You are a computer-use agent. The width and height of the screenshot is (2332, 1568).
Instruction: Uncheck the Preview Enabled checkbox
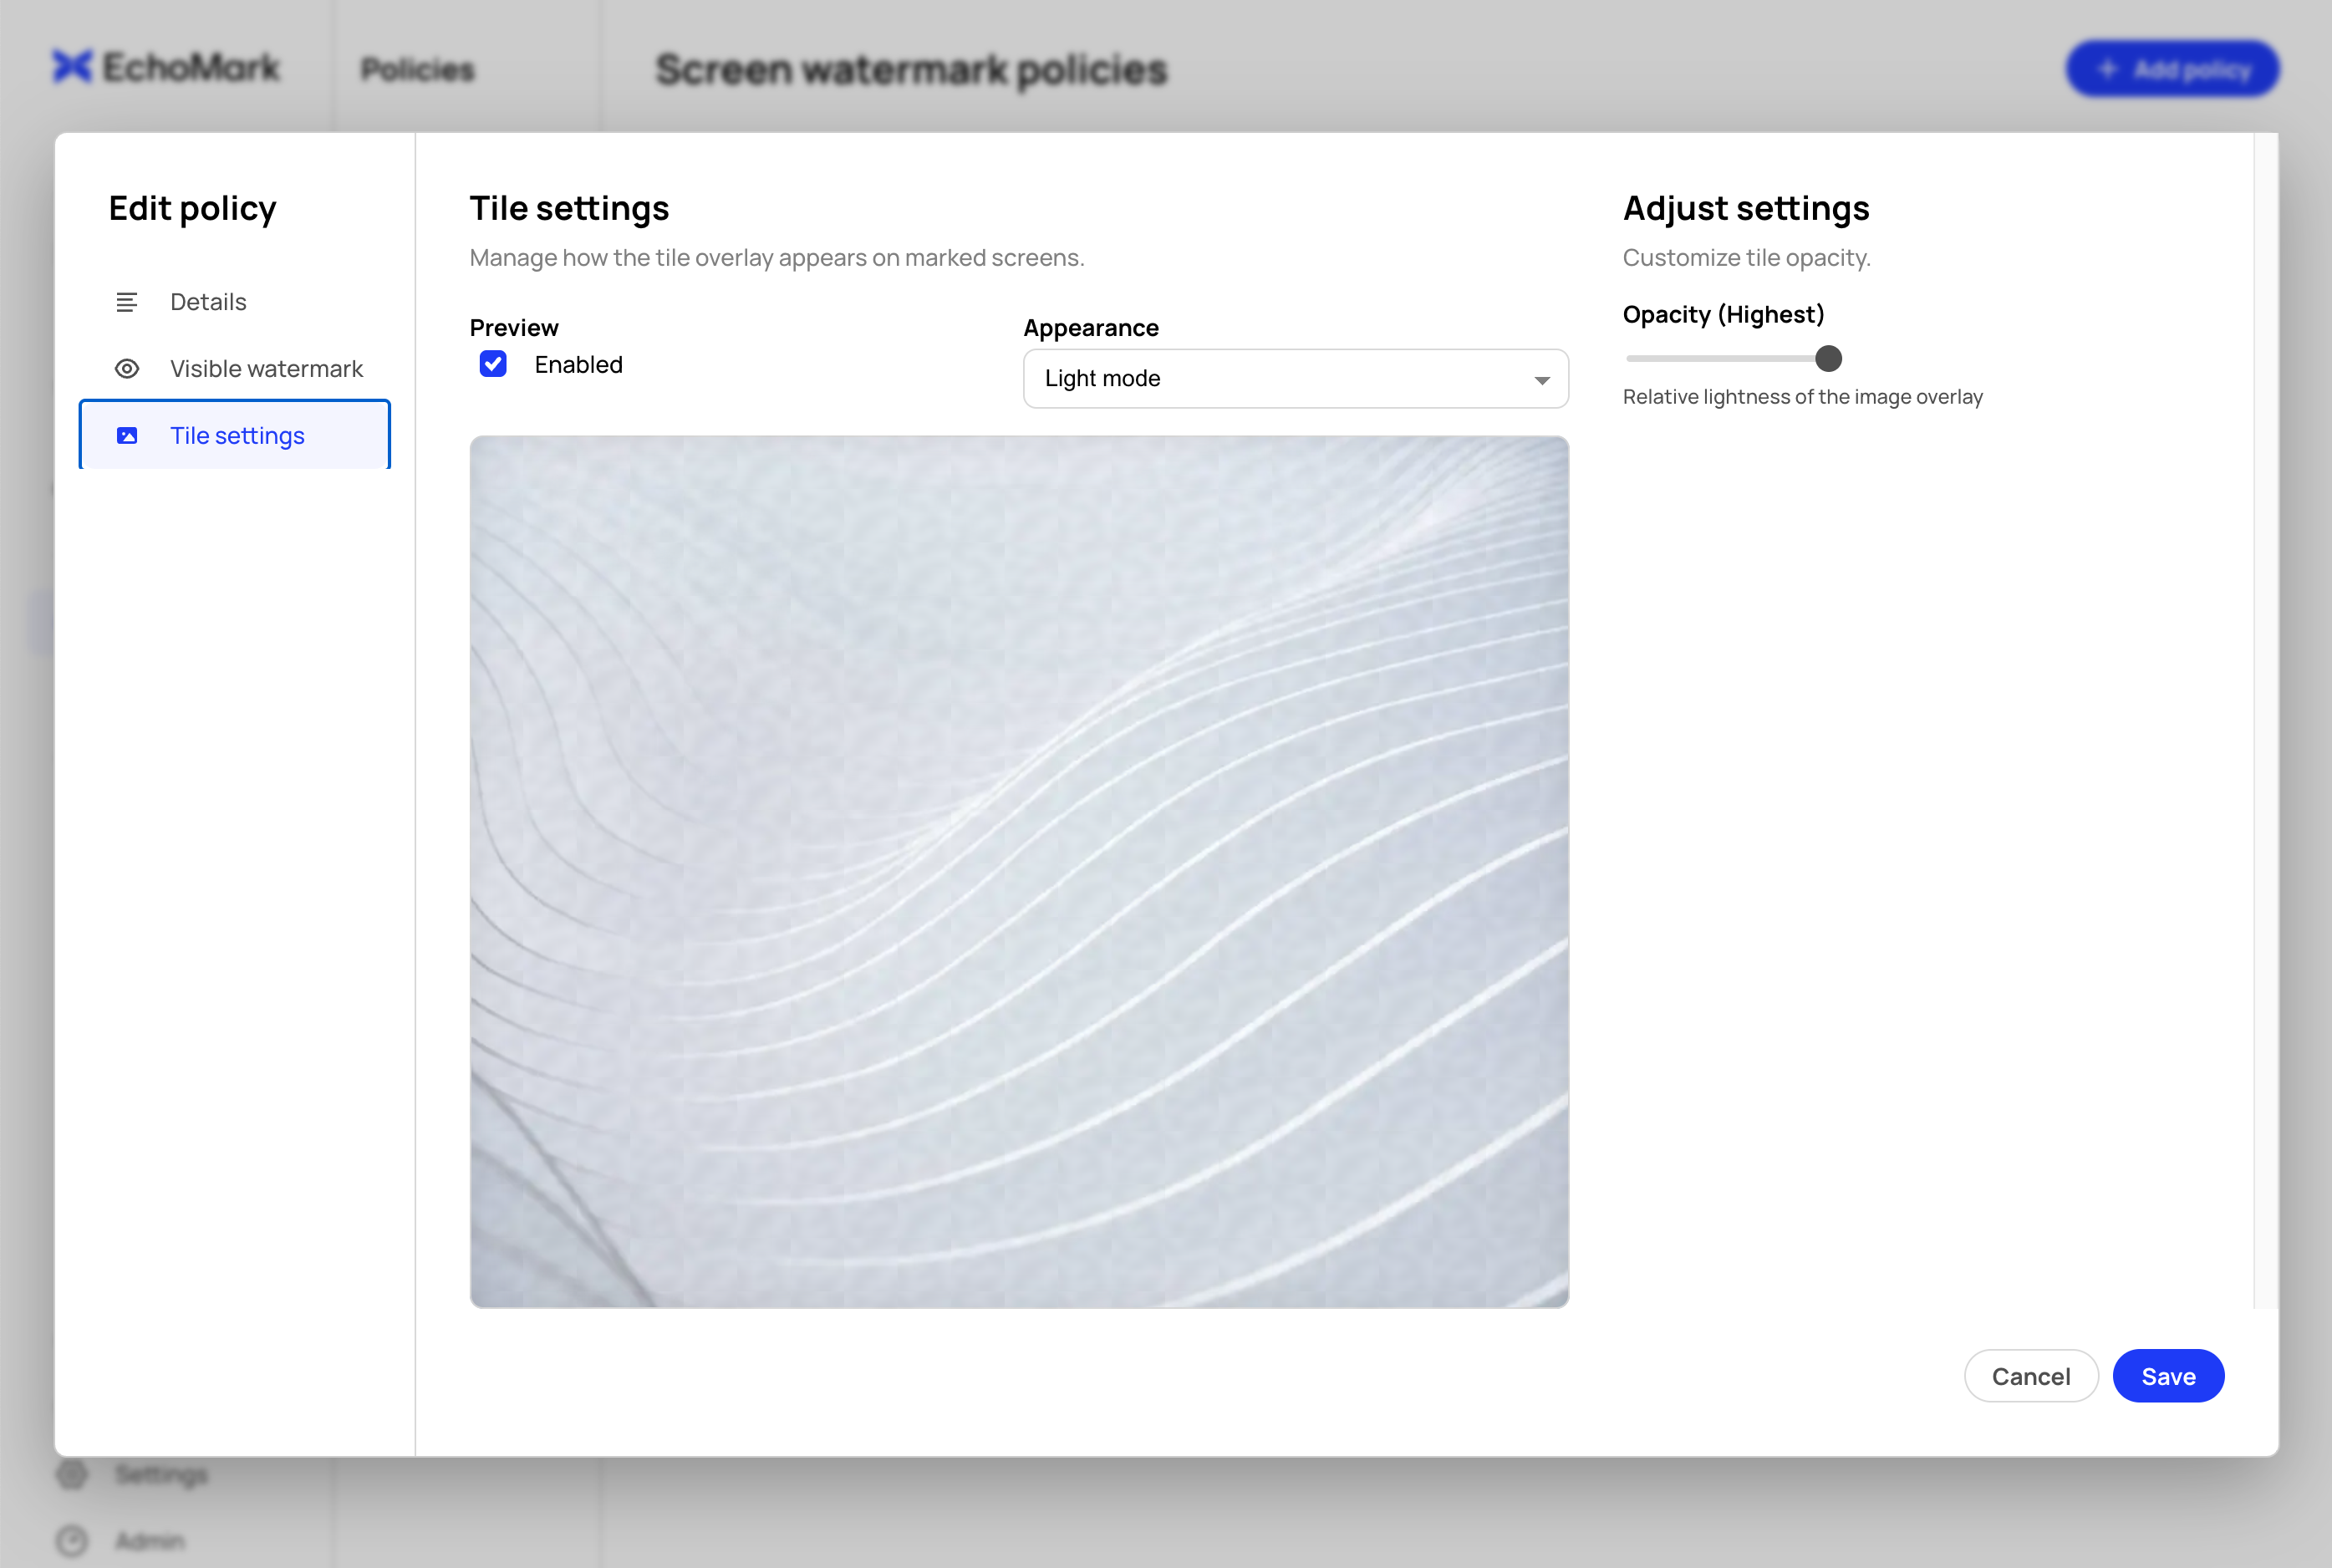(493, 364)
